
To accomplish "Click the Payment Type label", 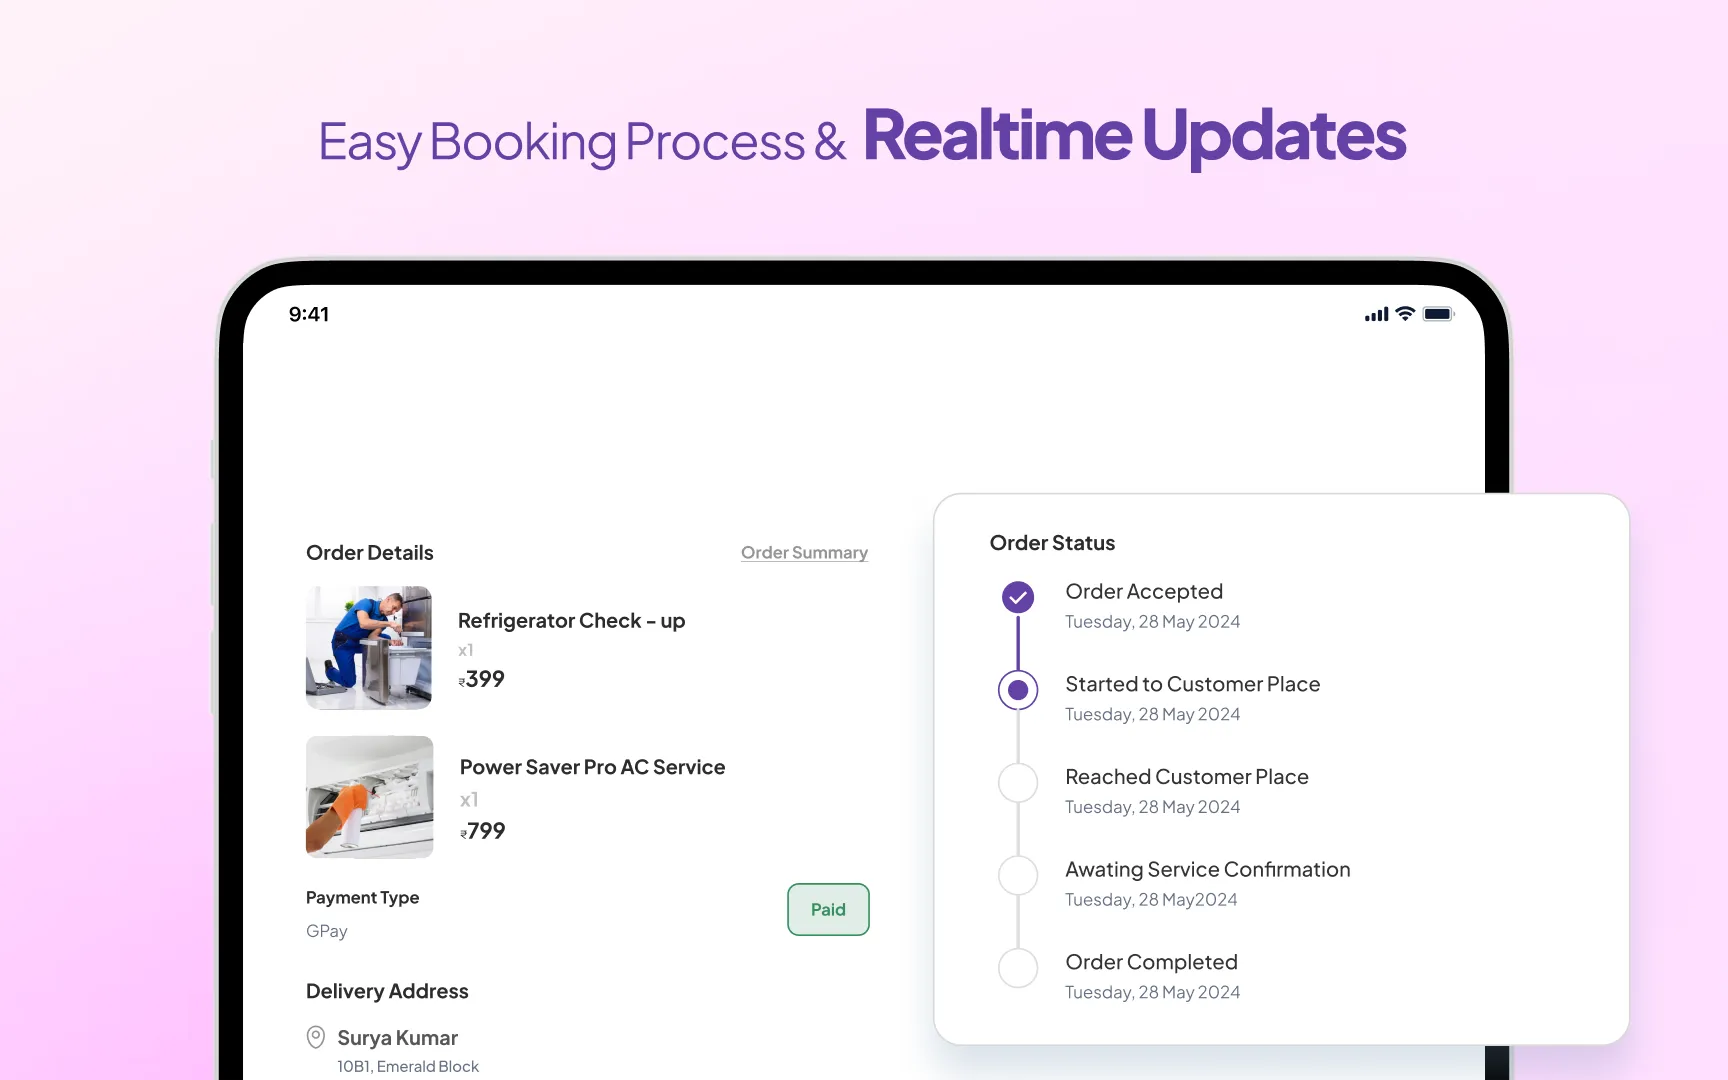I will [362, 897].
